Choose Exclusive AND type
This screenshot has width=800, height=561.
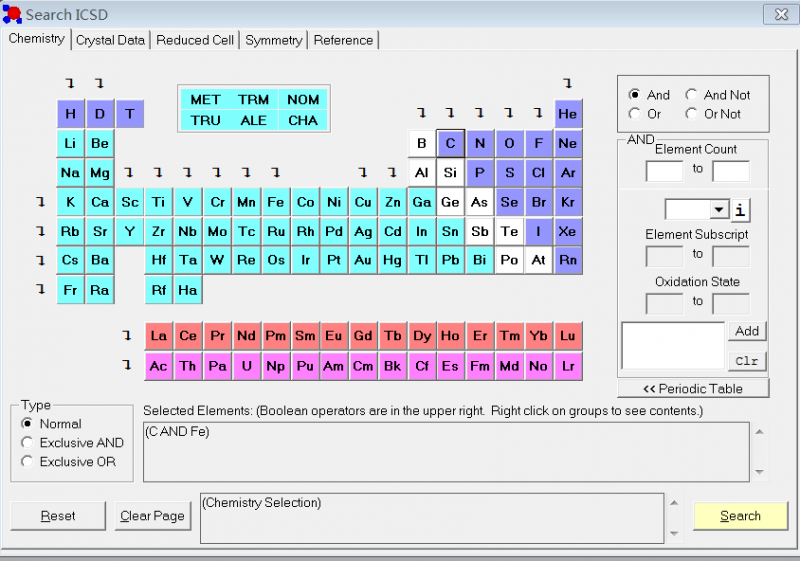72,443
